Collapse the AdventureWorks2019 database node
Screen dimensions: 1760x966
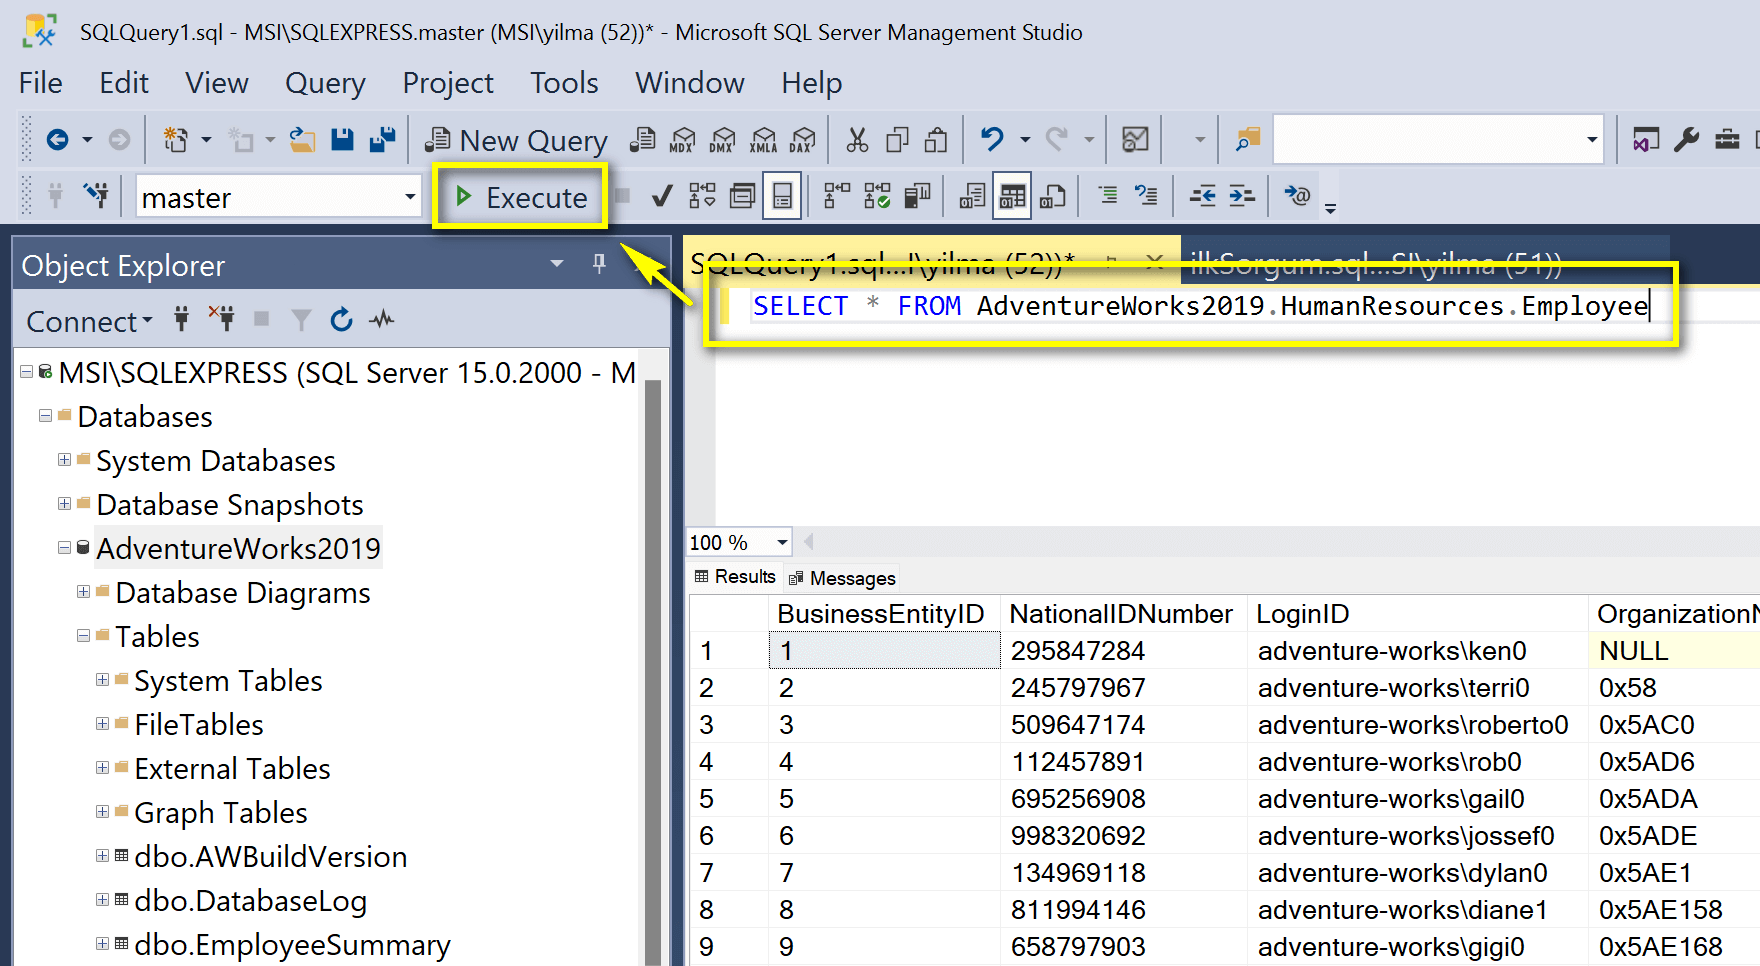pyautogui.click(x=64, y=548)
